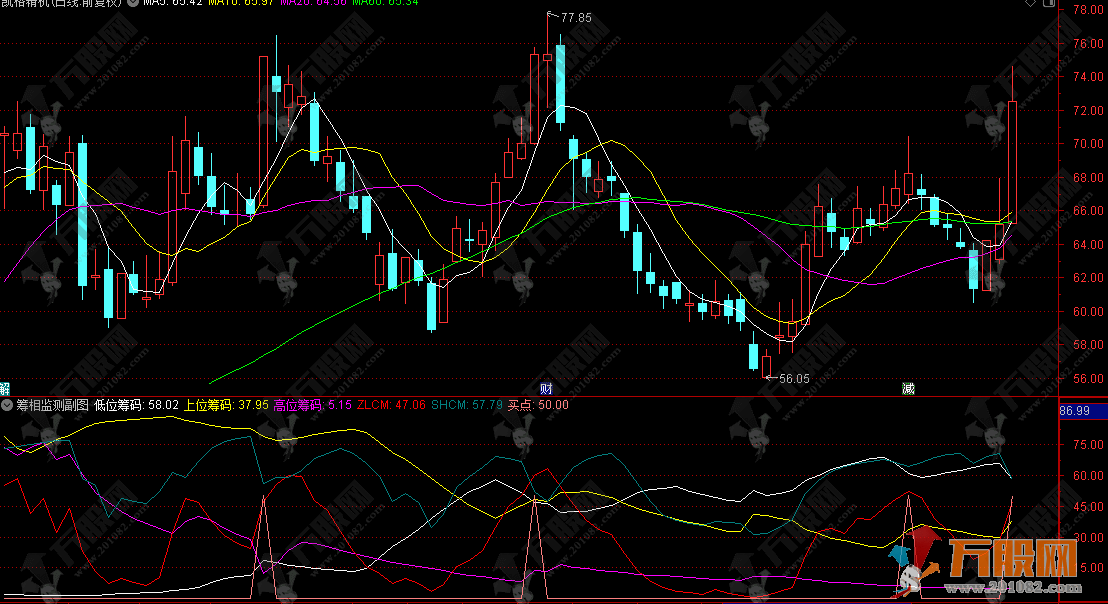The width and height of the screenshot is (1108, 604).
Task: Click the blue 86.99 axis value box
Action: 1074,411
